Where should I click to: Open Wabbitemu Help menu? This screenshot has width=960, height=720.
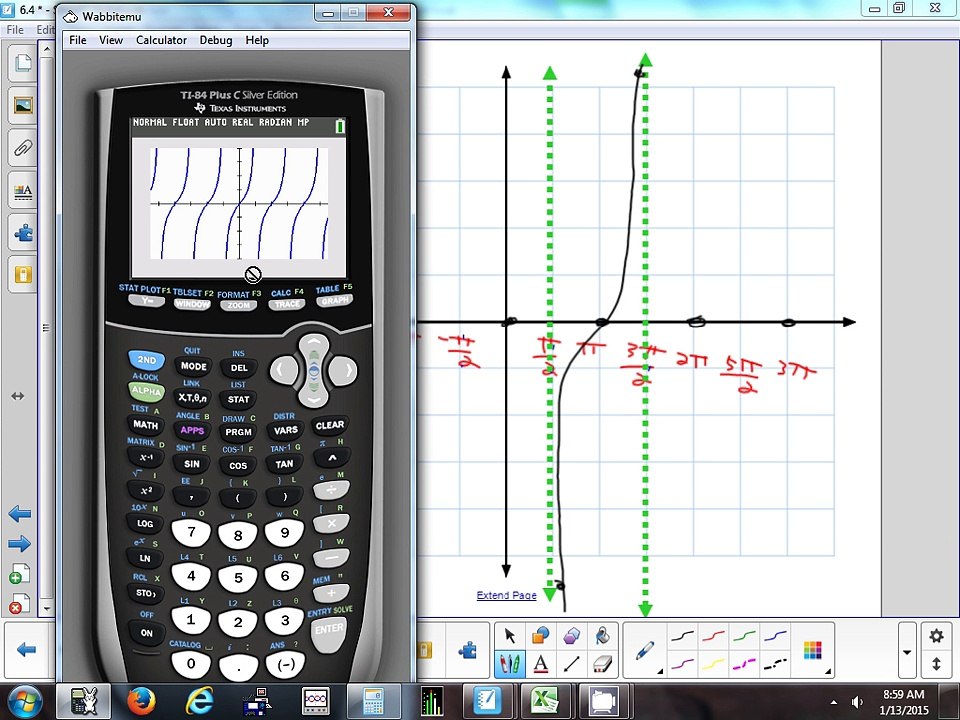click(257, 40)
